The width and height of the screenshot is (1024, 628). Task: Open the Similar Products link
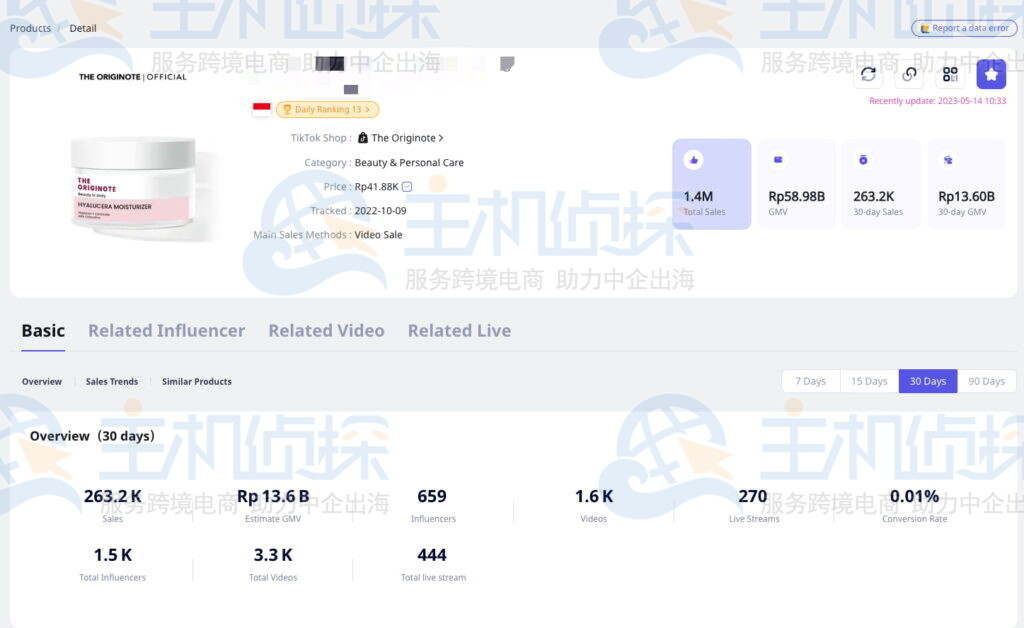[195, 381]
